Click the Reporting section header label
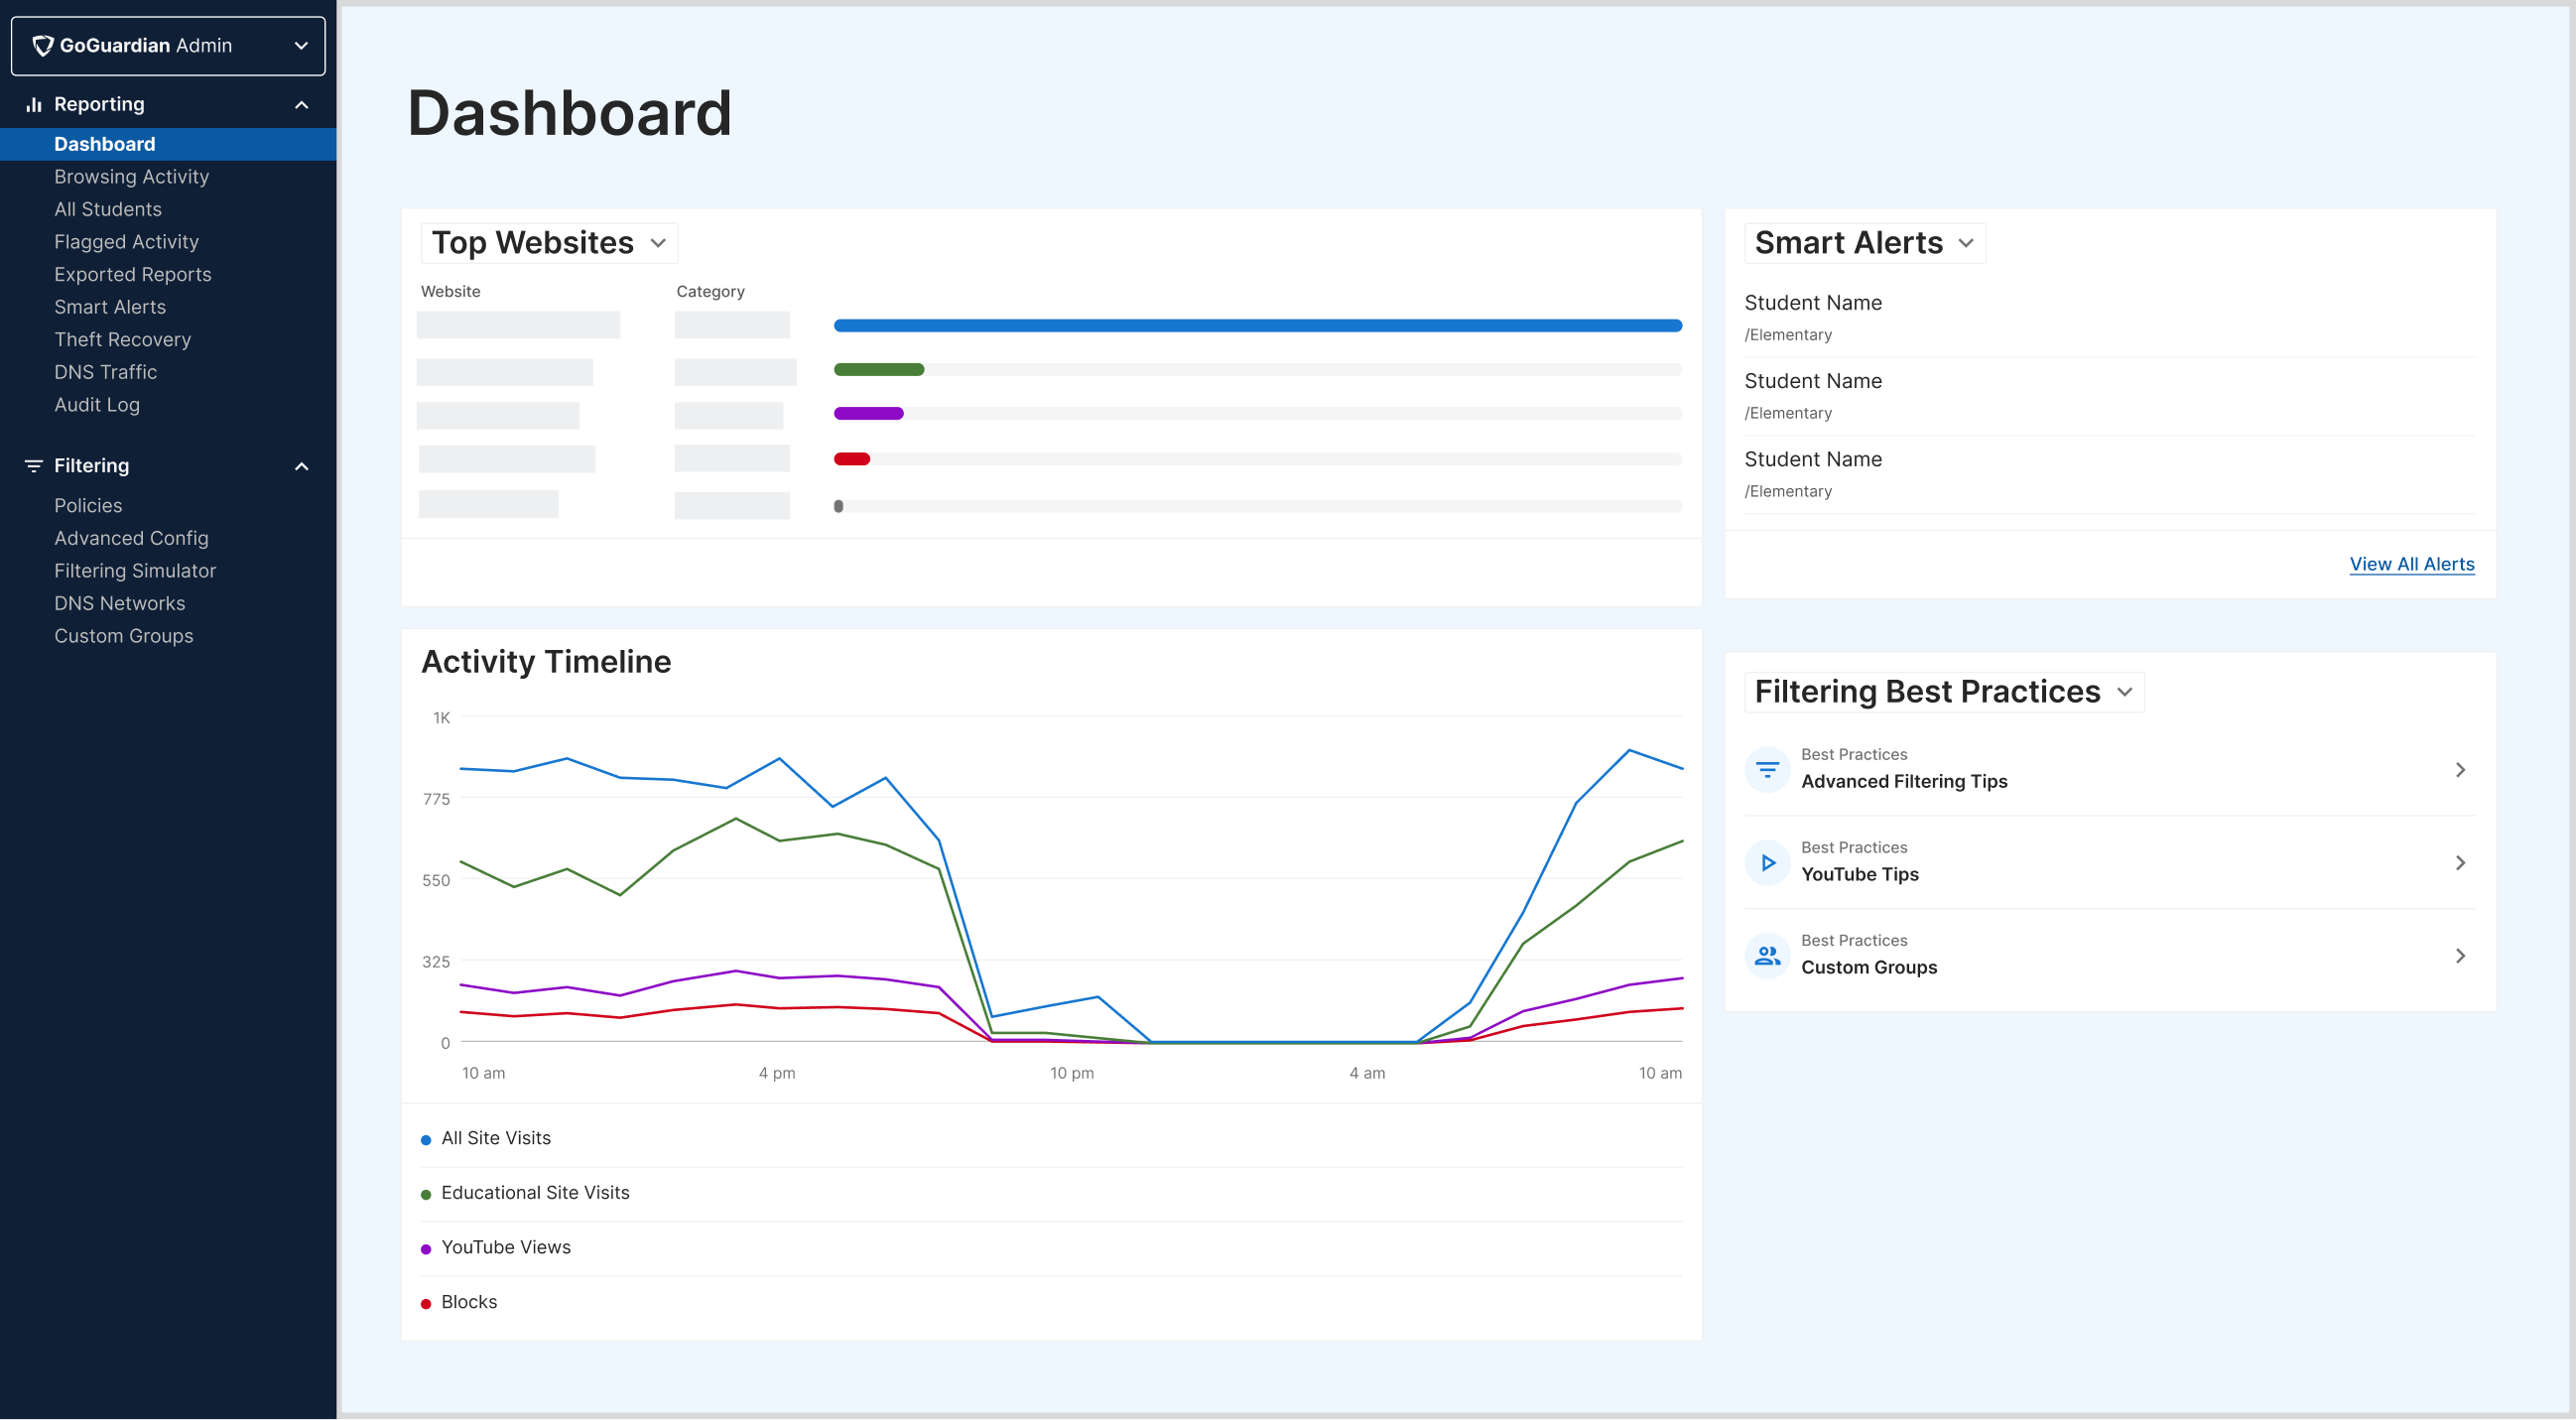This screenshot has height=1420, width=2576. point(99,104)
